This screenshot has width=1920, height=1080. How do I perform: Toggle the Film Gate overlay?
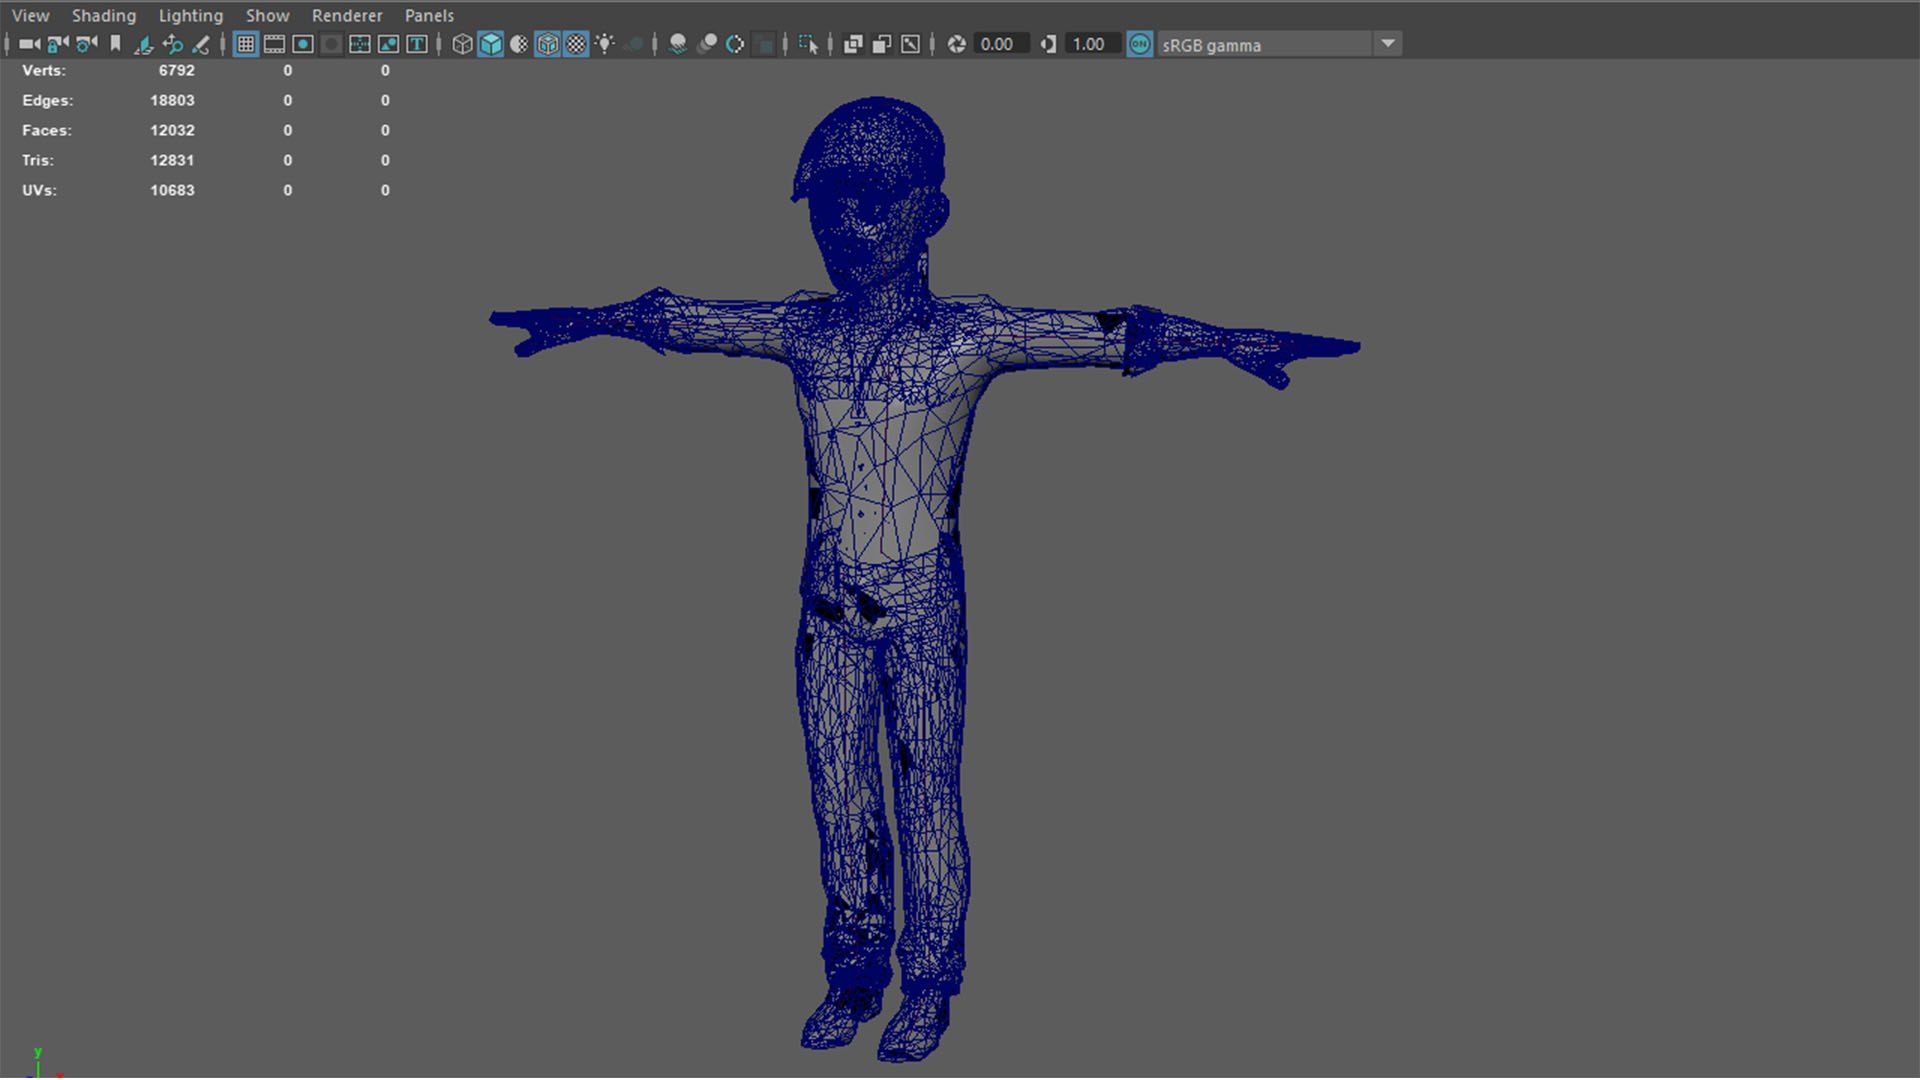(274, 44)
